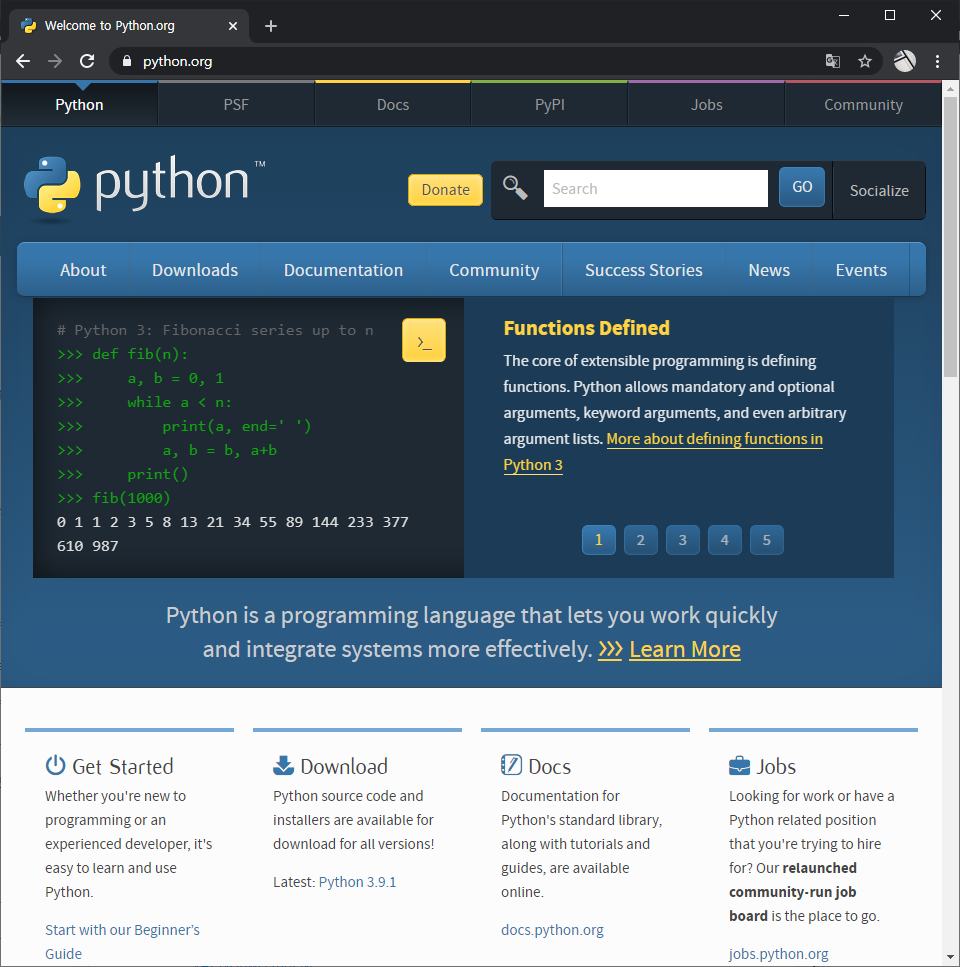Bookmark this page with the star
This screenshot has height=967, width=960.
(864, 61)
